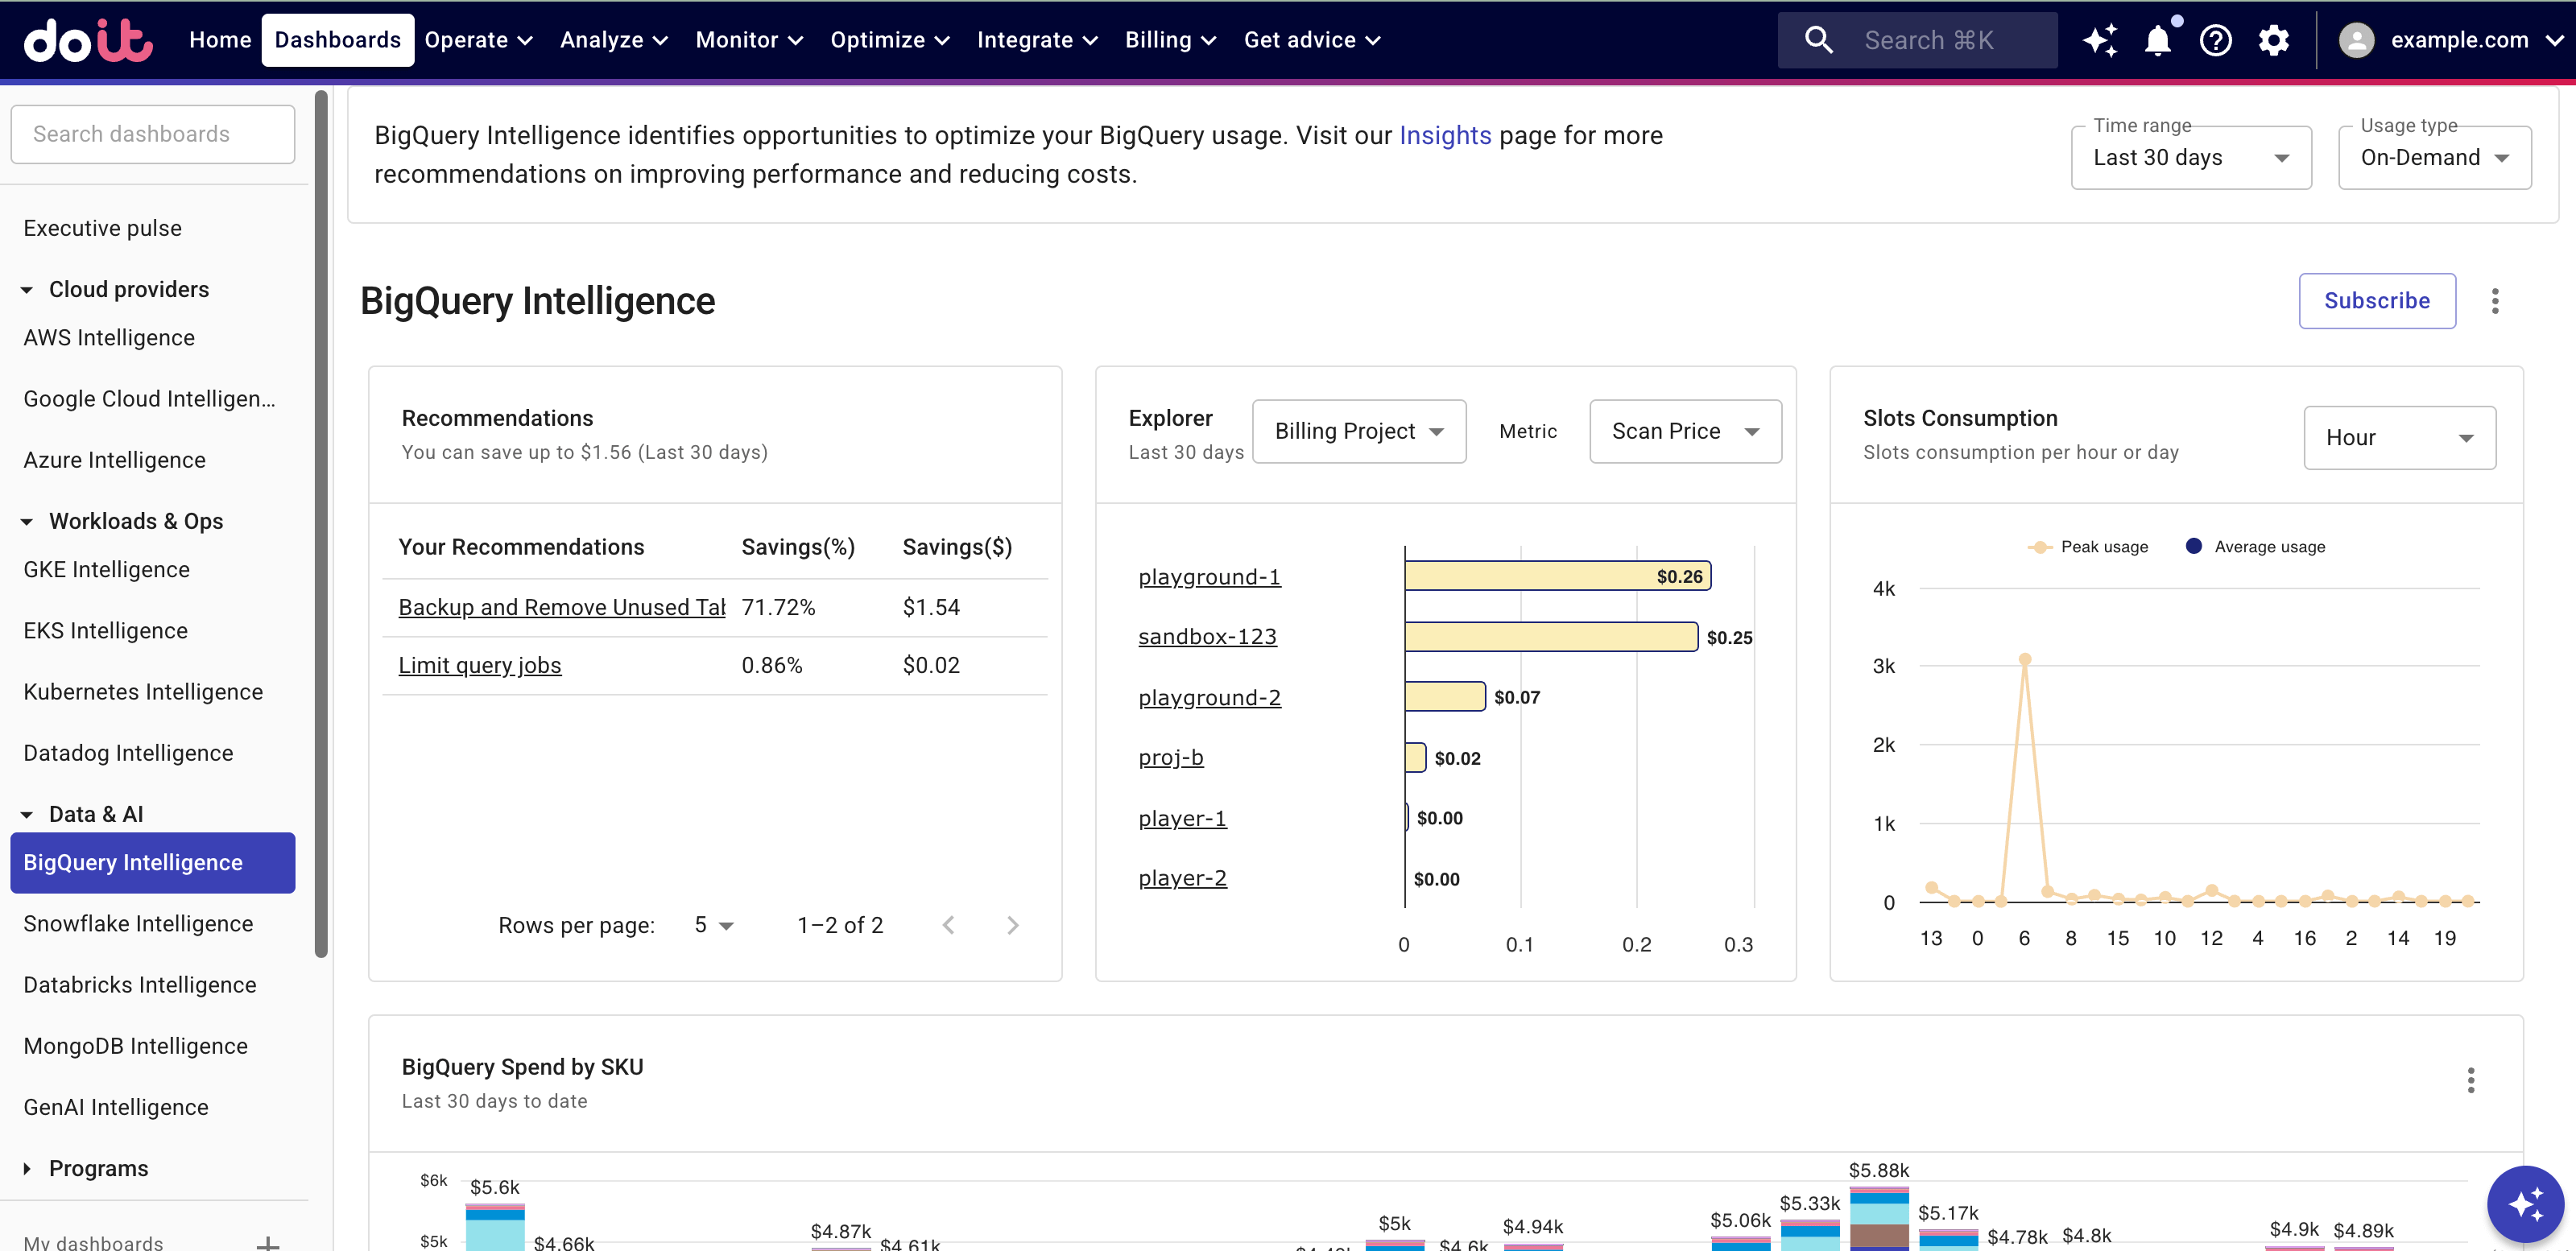Open BigQuery Spend by SKU options menu
The height and width of the screenshot is (1251, 2576).
[2470, 1080]
